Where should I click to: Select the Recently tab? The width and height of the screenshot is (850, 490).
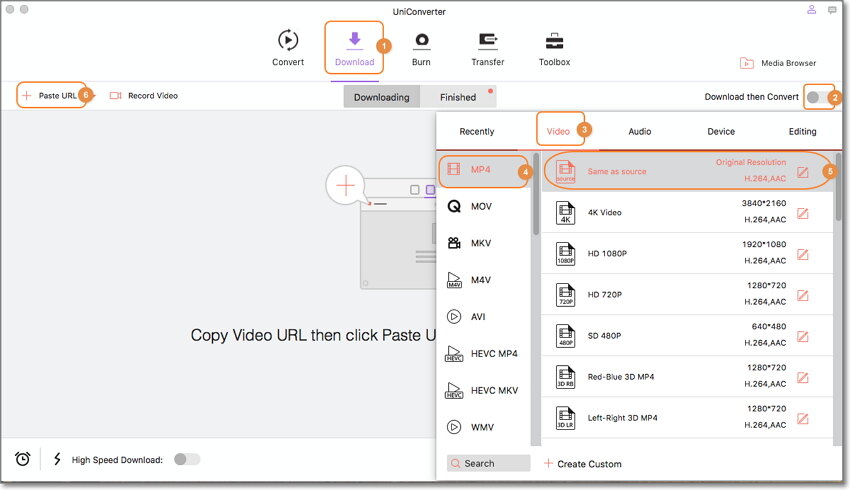tap(476, 131)
